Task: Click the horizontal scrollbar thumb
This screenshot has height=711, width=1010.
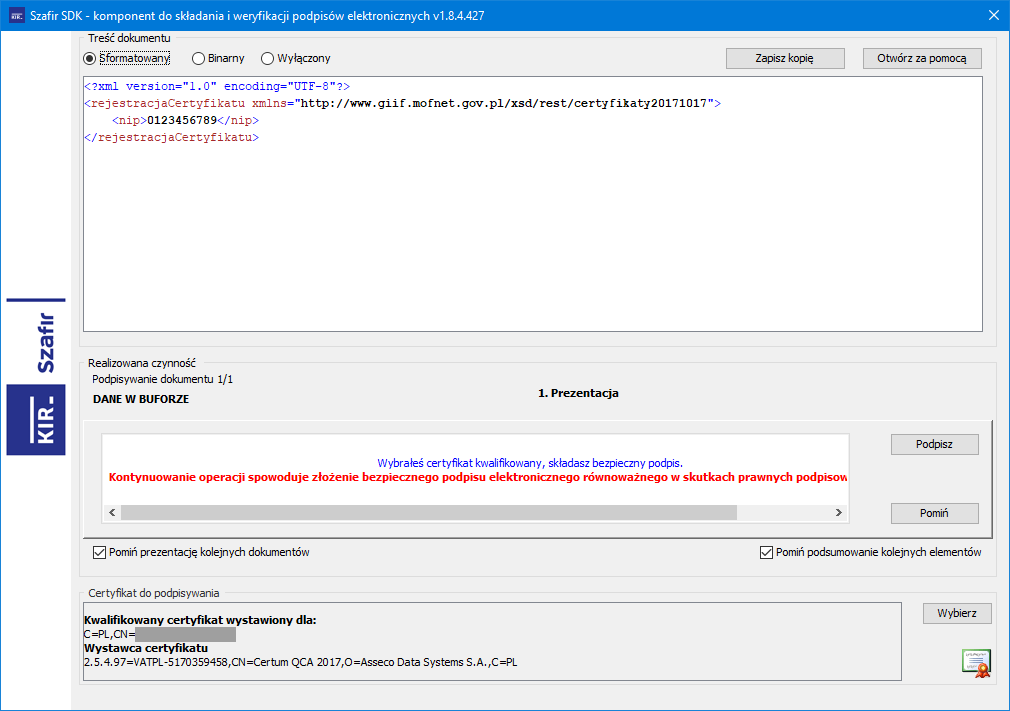Action: (428, 513)
